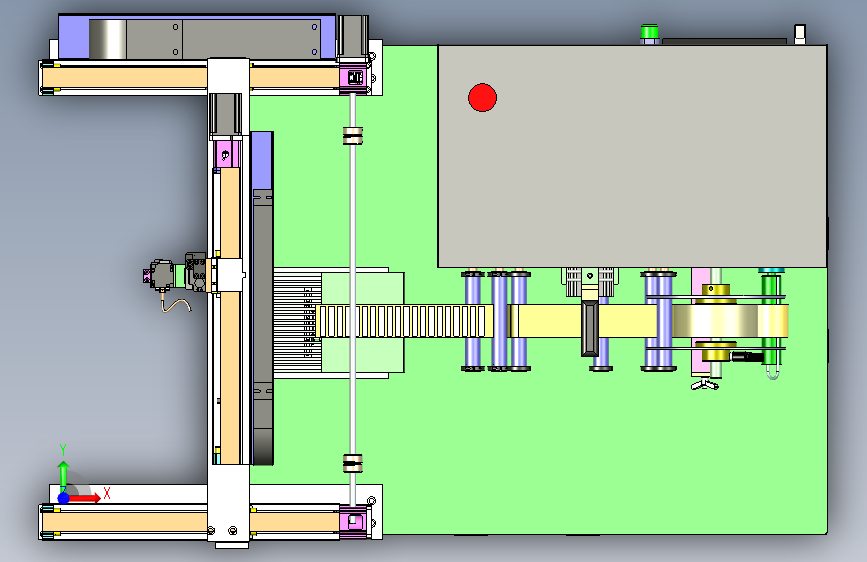This screenshot has width=867, height=562.
Task: Pick the pink bearing block on the bottom rail
Action: pyautogui.click(x=353, y=522)
